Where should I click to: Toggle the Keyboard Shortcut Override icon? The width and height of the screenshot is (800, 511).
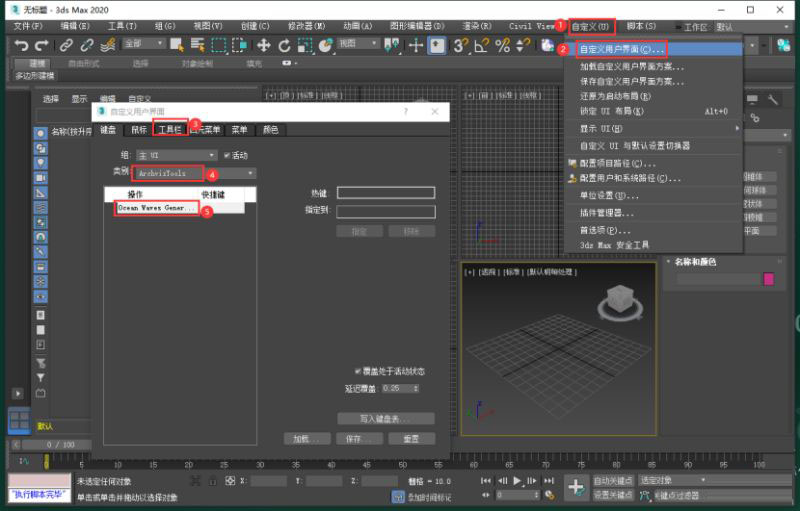coord(437,45)
